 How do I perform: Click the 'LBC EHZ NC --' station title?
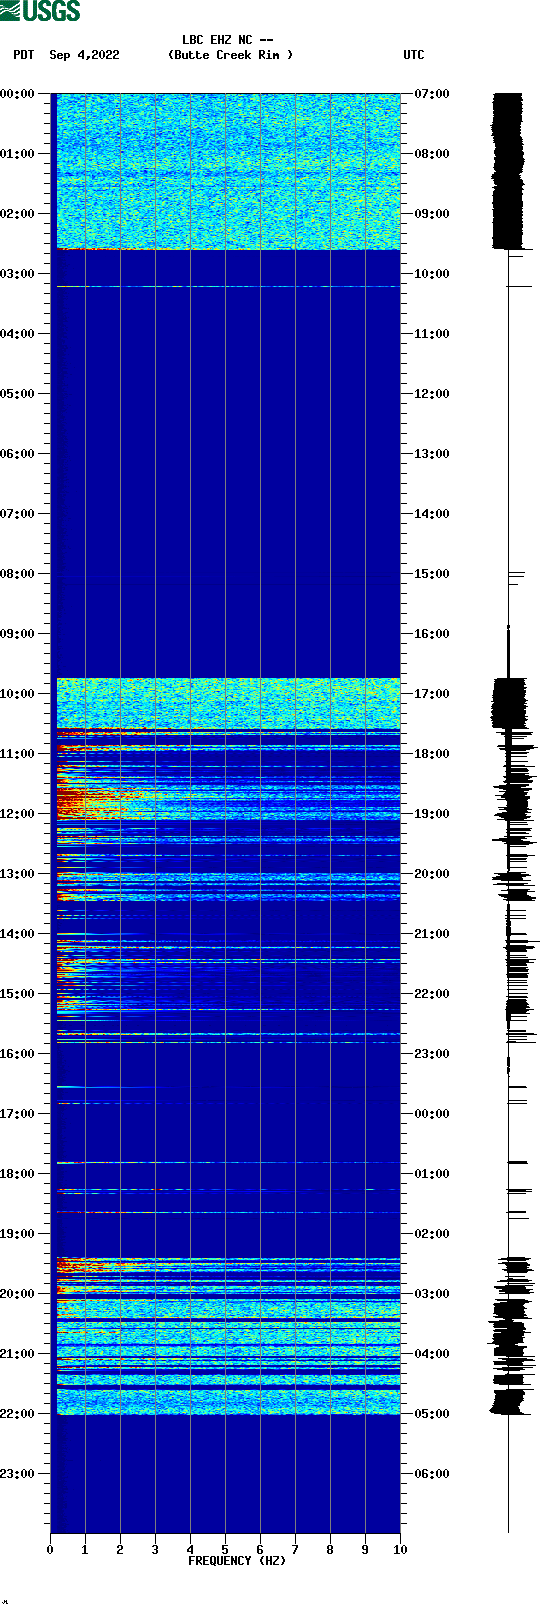pos(228,41)
